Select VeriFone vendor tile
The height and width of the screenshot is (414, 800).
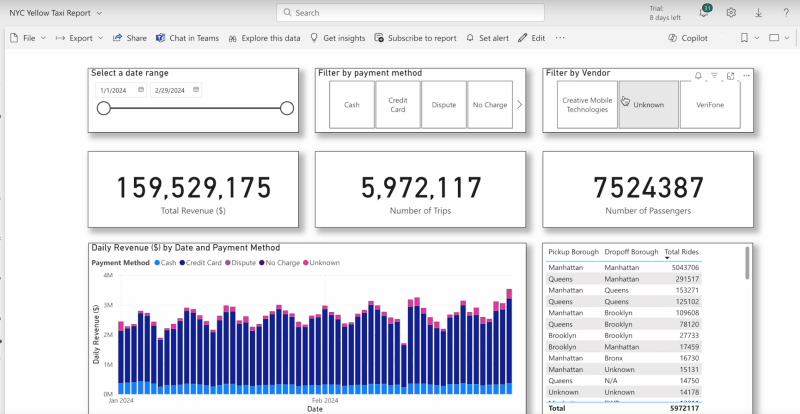[x=710, y=105]
